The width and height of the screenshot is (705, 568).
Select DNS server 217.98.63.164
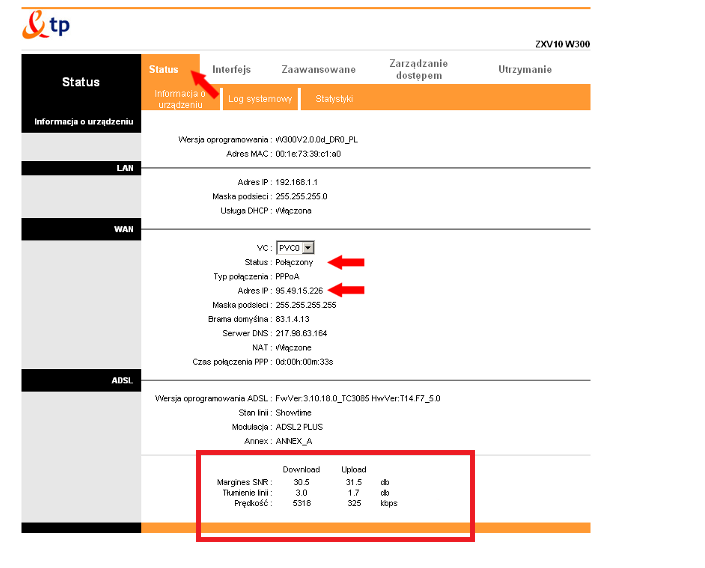click(x=301, y=333)
